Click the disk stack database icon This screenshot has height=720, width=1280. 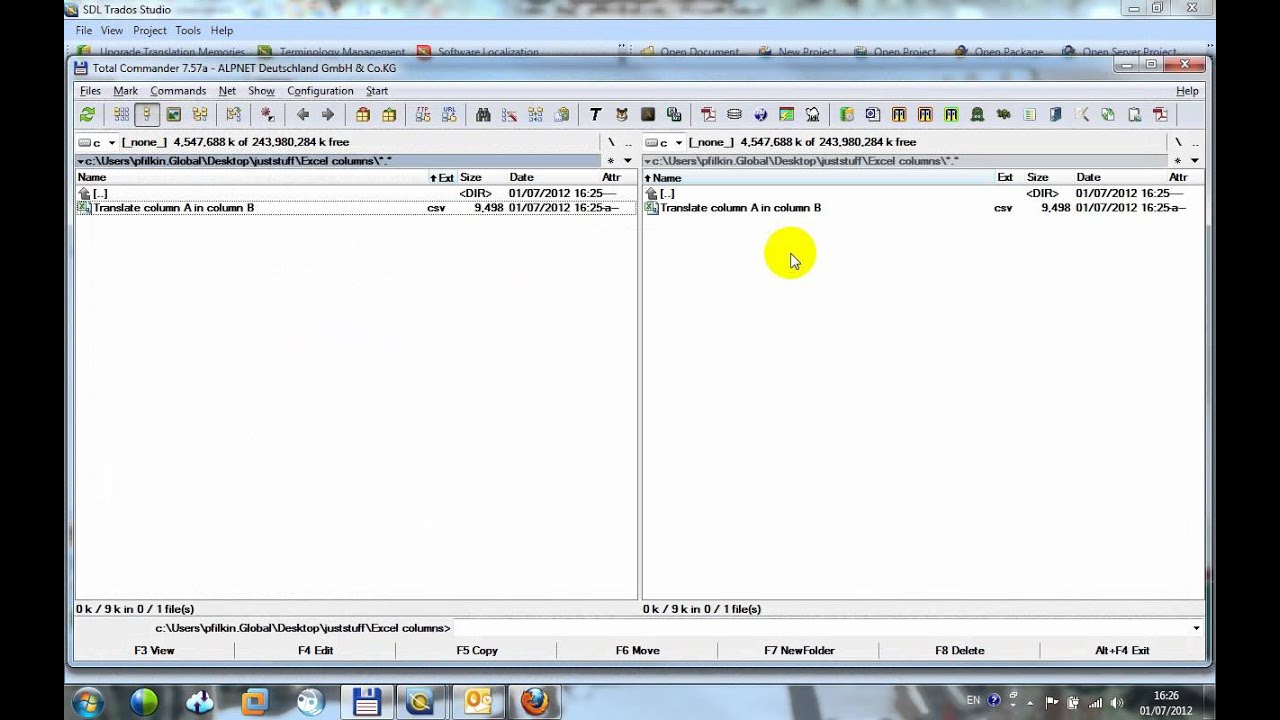[734, 115]
